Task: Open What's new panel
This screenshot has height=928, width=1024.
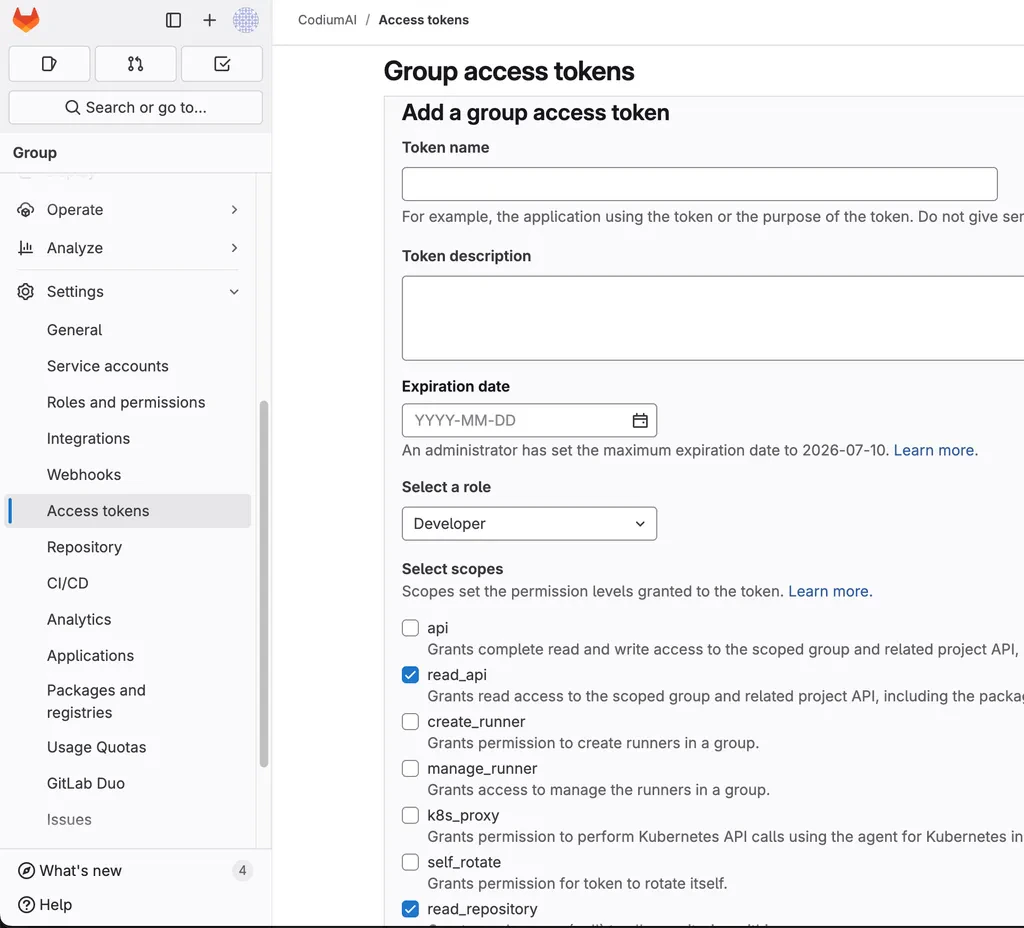Action: click(x=79, y=870)
